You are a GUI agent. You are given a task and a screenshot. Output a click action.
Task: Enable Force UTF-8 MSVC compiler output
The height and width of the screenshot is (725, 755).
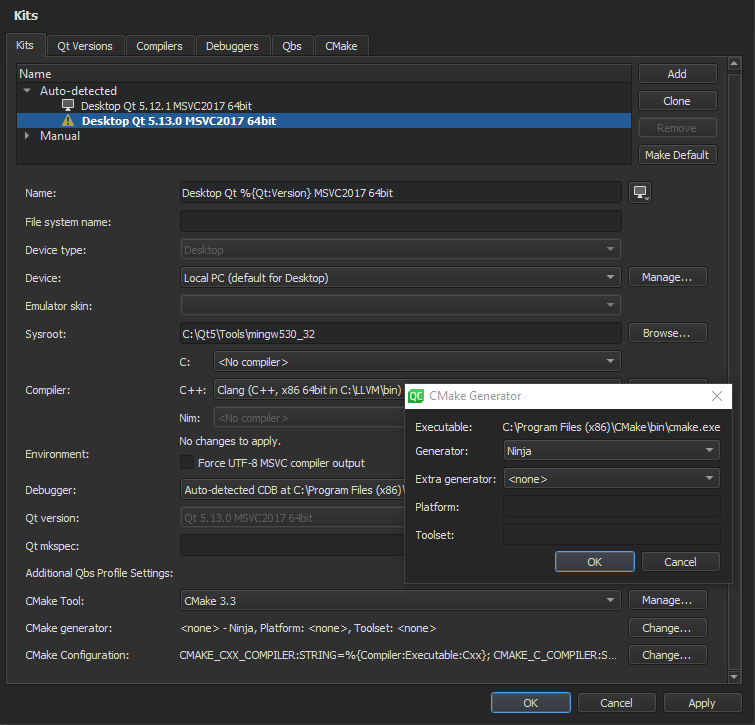pos(186,463)
